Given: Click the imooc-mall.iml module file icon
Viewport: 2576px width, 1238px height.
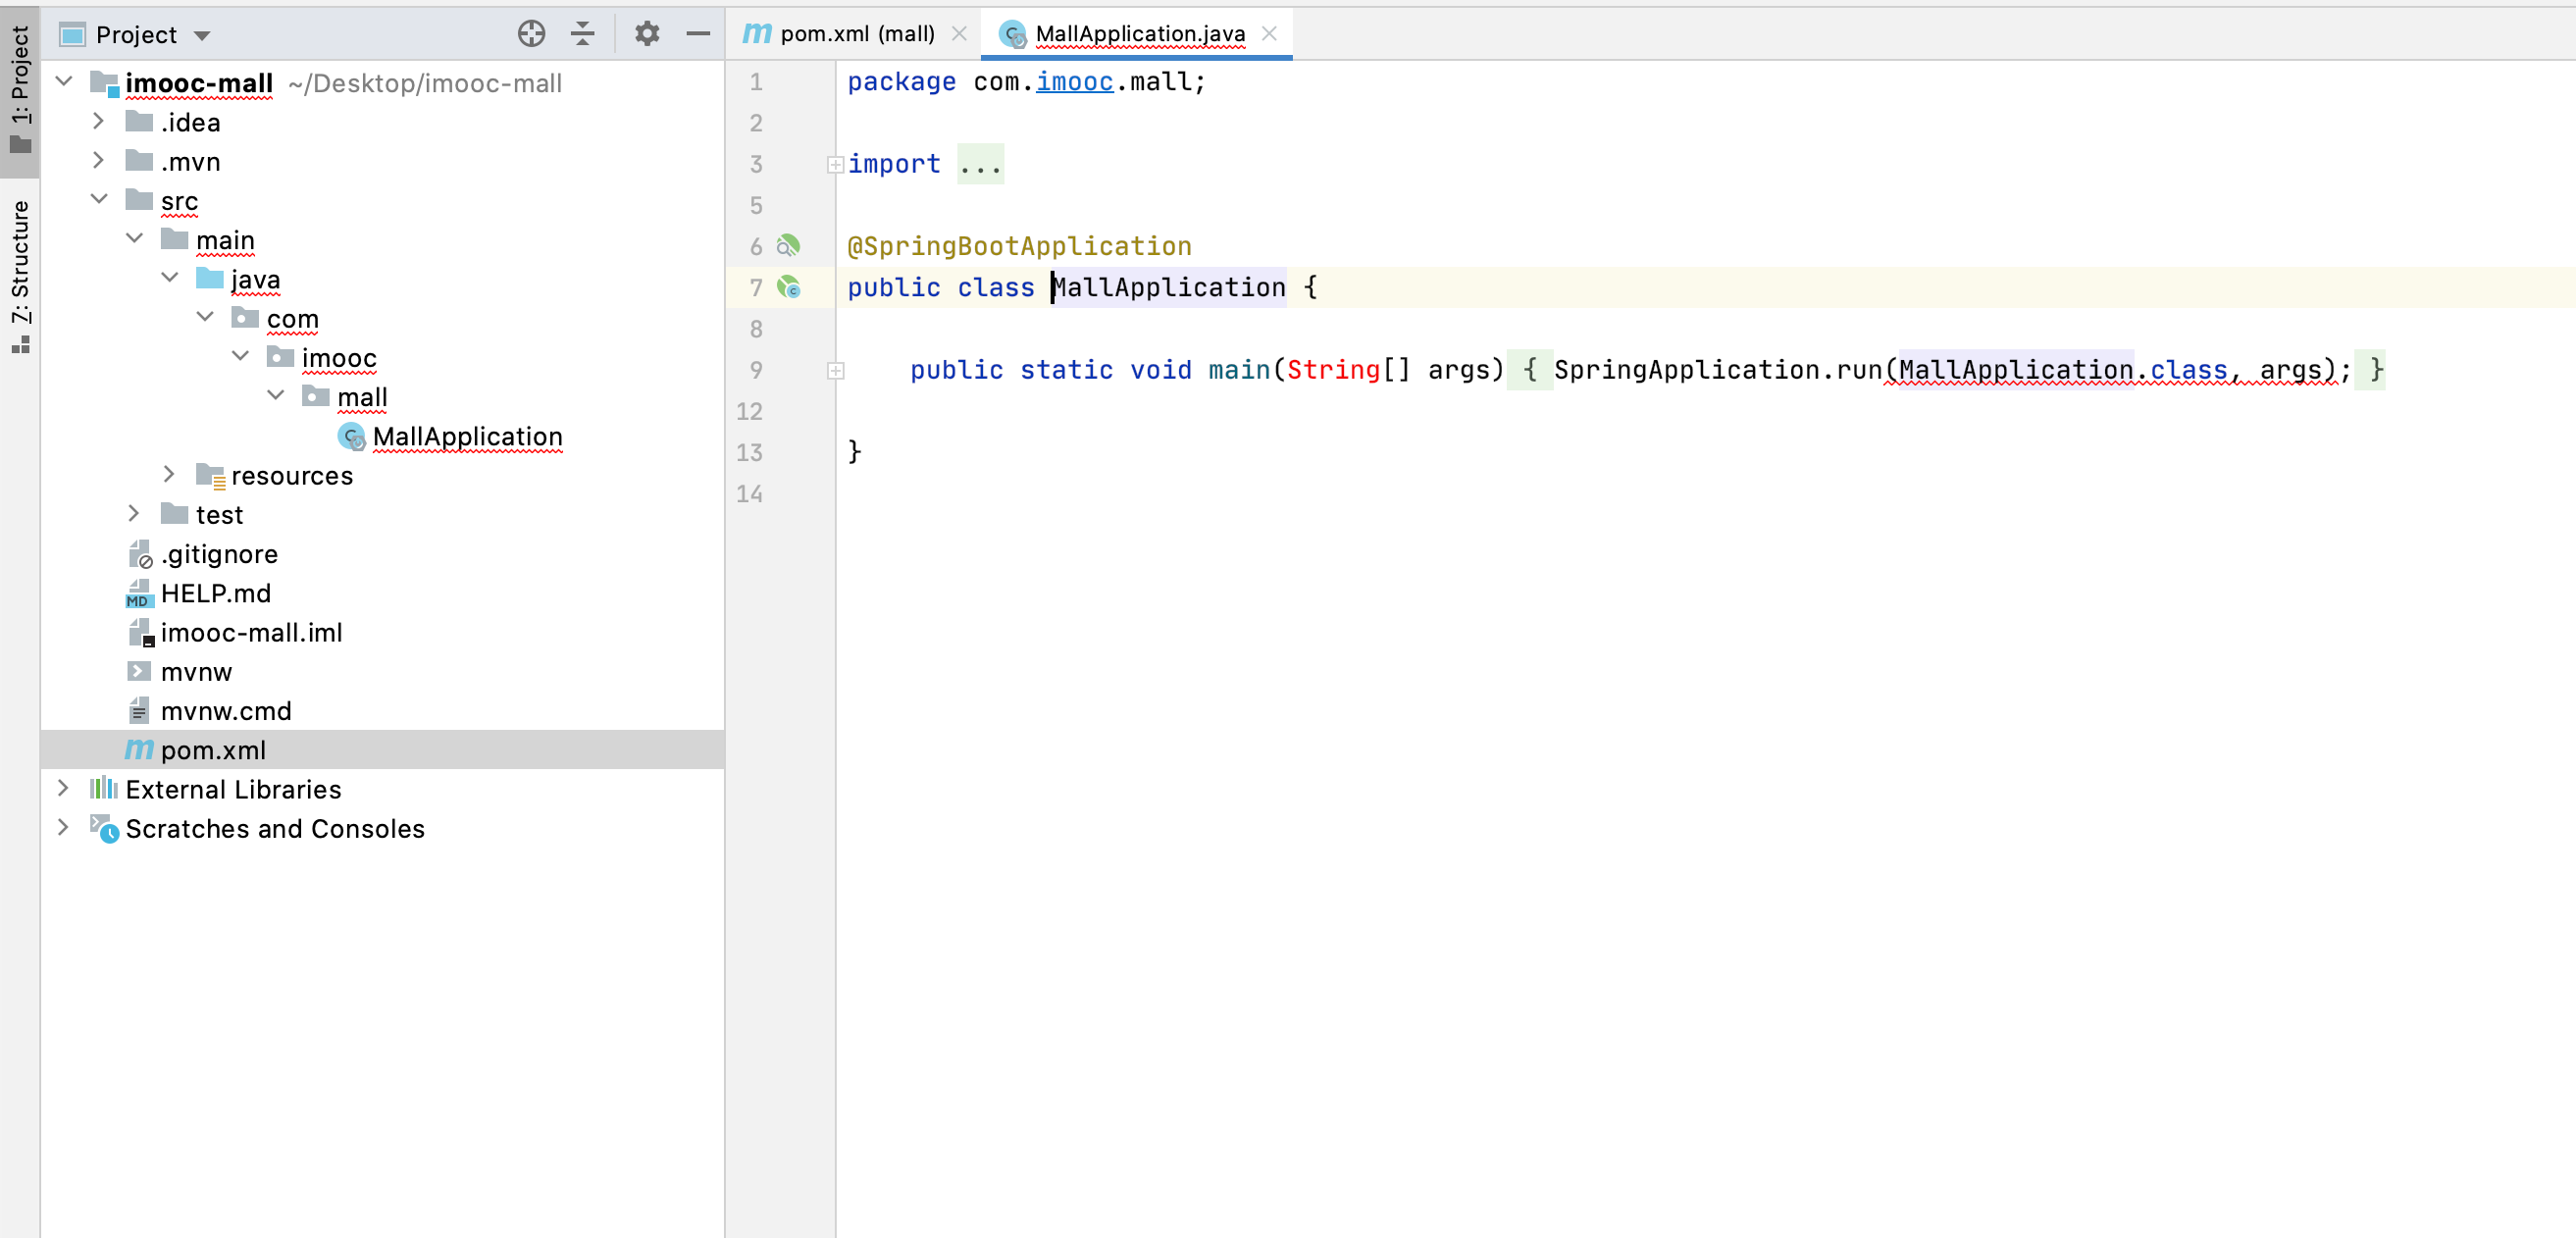Looking at the screenshot, I should click(140, 633).
